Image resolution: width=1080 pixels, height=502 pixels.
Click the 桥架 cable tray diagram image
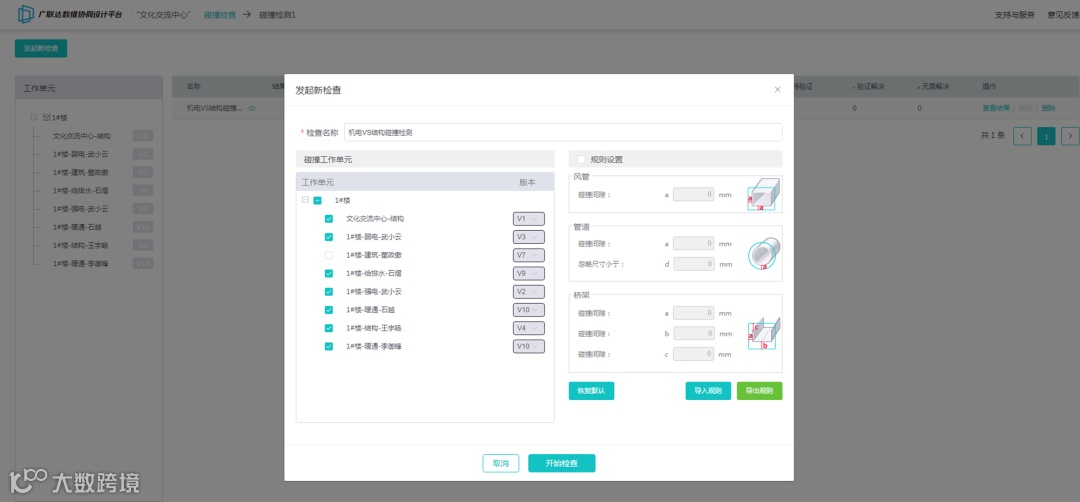pyautogui.click(x=765, y=334)
